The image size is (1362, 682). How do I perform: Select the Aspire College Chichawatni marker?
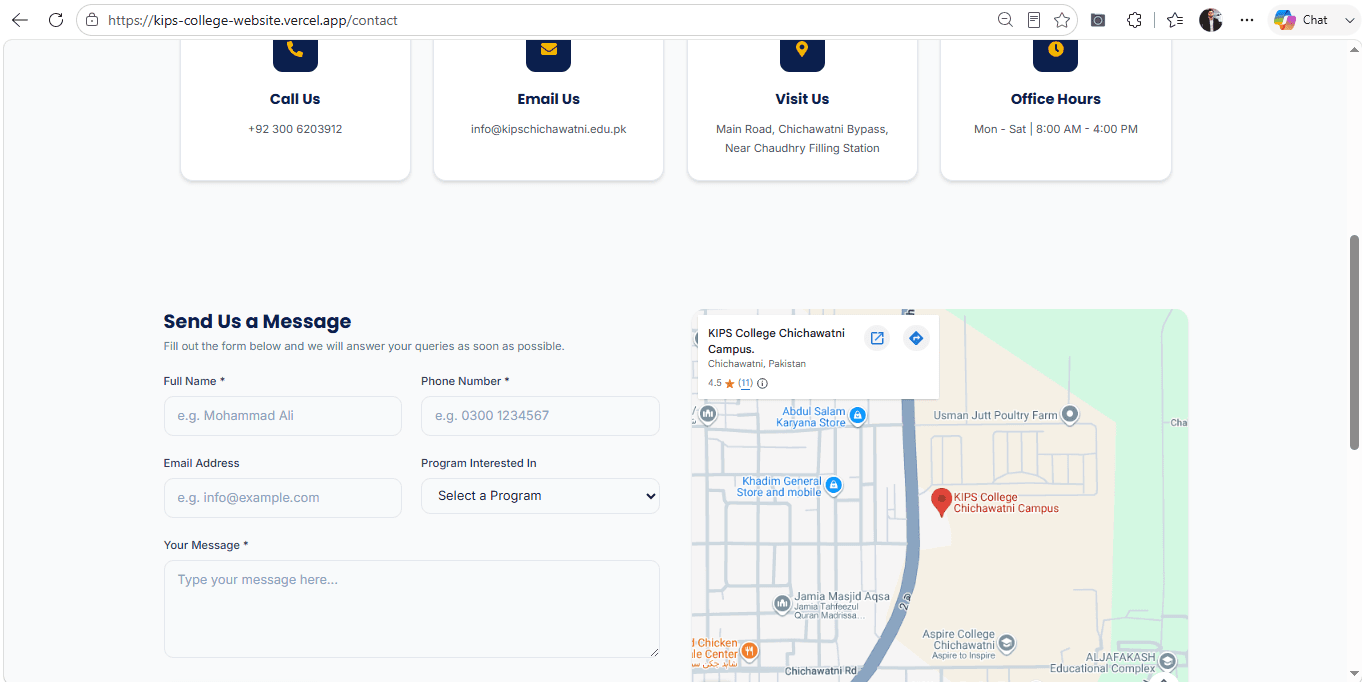1007,642
